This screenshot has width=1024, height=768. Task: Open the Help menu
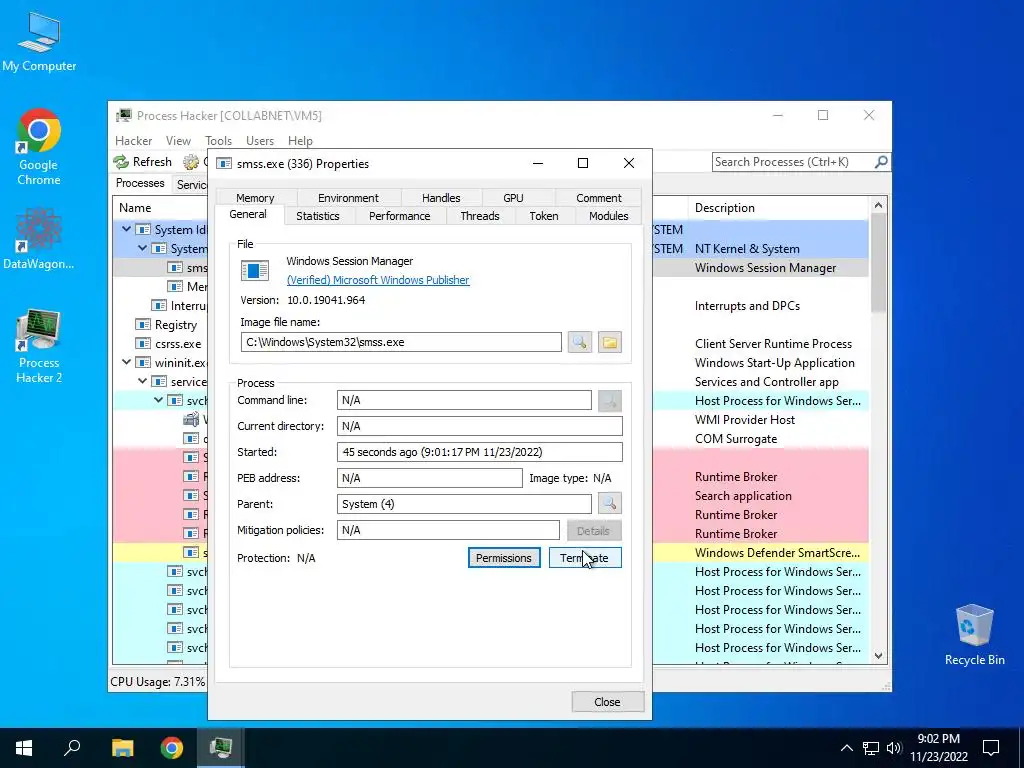pos(300,140)
